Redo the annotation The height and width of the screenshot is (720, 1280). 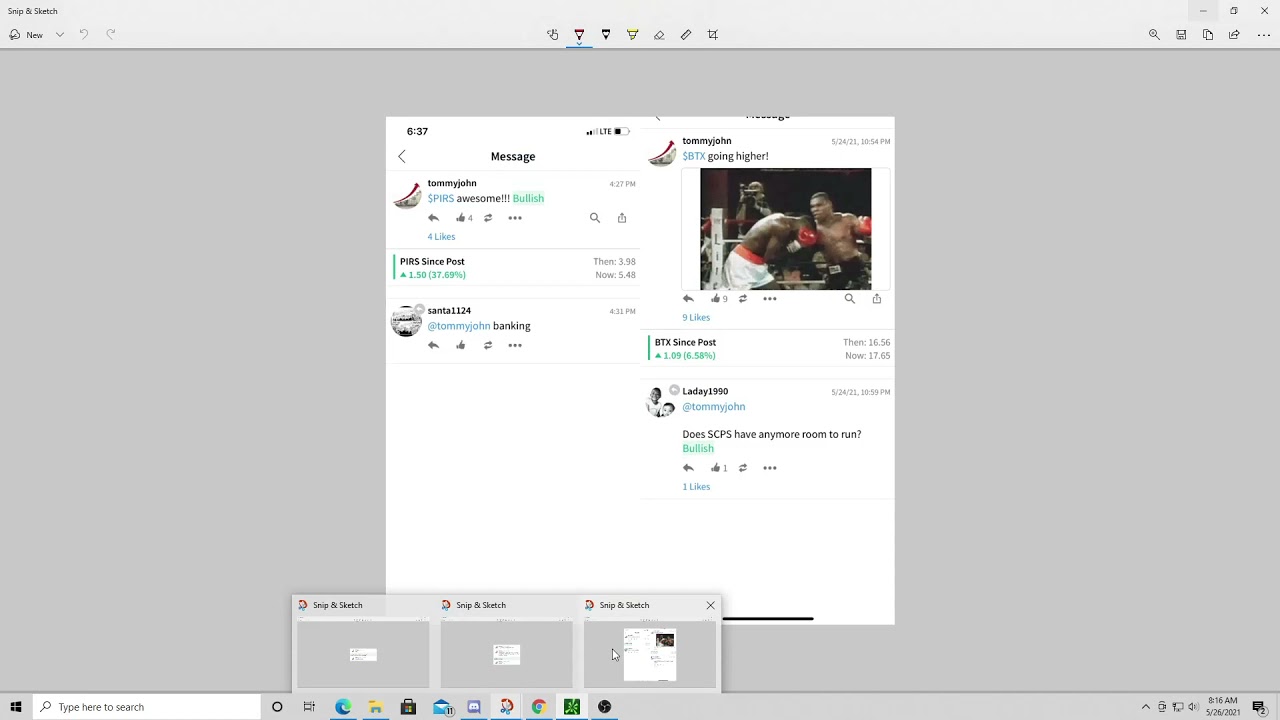[x=111, y=35]
